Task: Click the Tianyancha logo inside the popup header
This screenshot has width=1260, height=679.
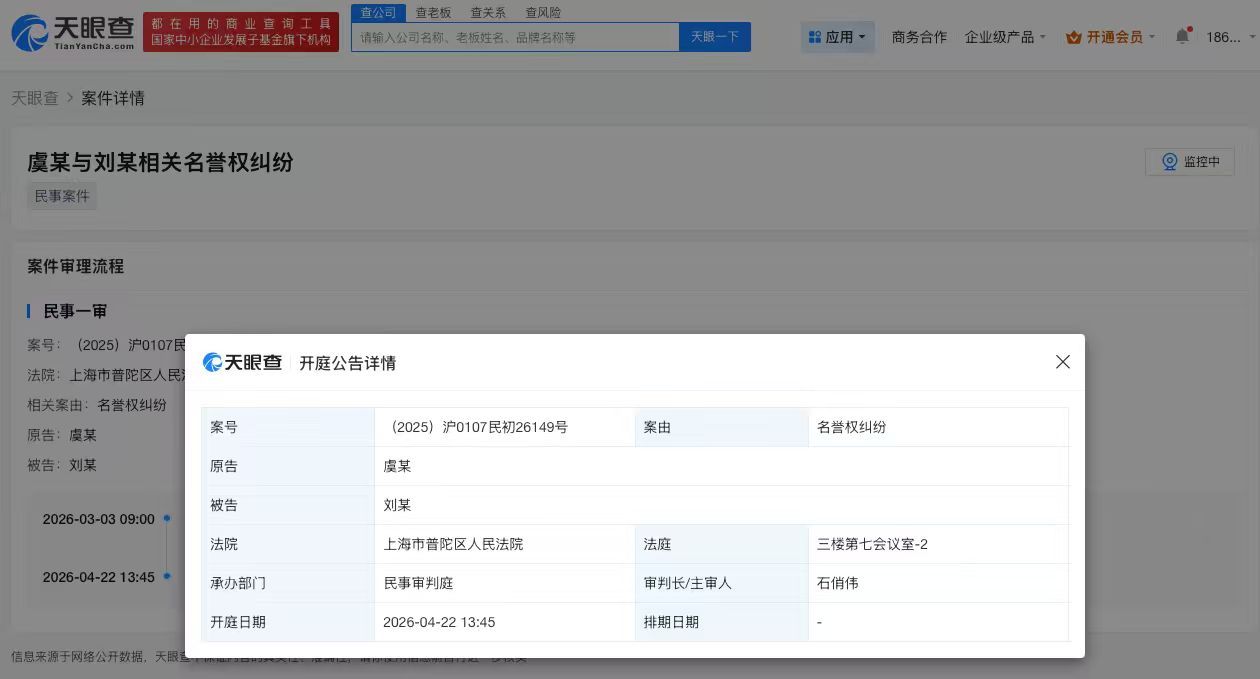Action: [242, 362]
